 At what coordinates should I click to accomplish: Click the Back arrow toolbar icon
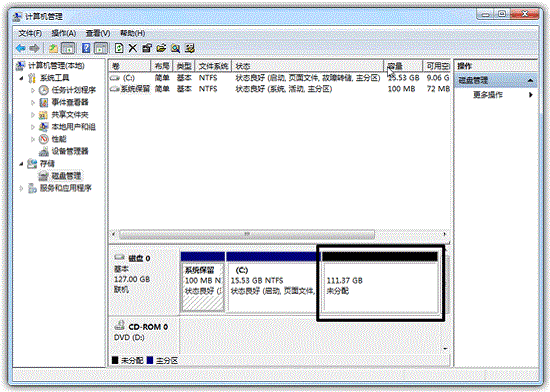coord(21,48)
